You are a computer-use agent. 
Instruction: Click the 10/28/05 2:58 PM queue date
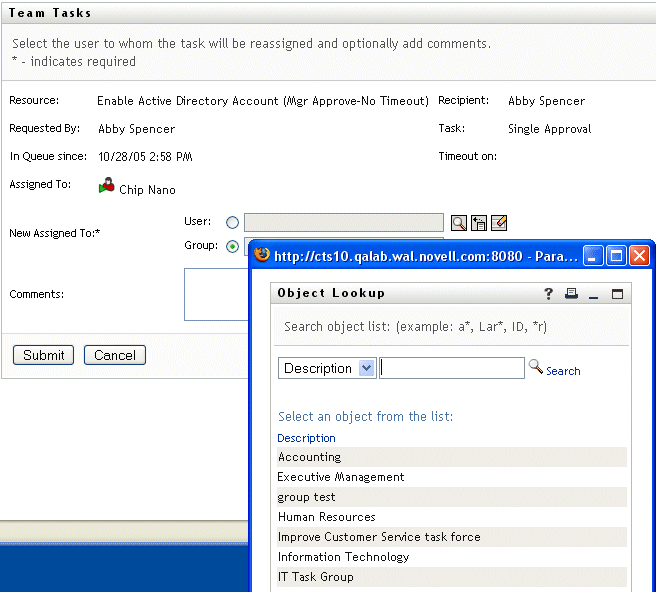pos(145,157)
